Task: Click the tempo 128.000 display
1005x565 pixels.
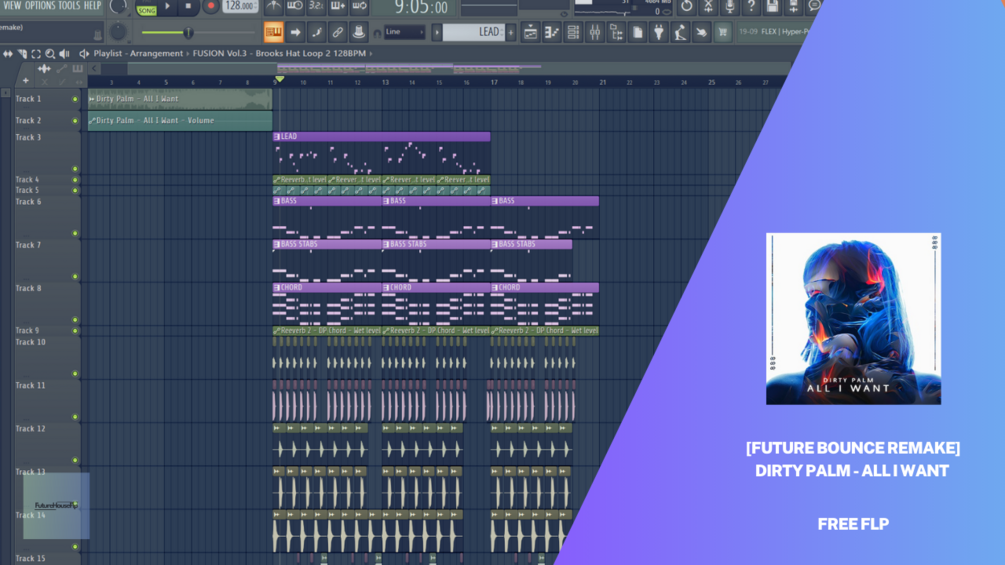Action: (240, 6)
